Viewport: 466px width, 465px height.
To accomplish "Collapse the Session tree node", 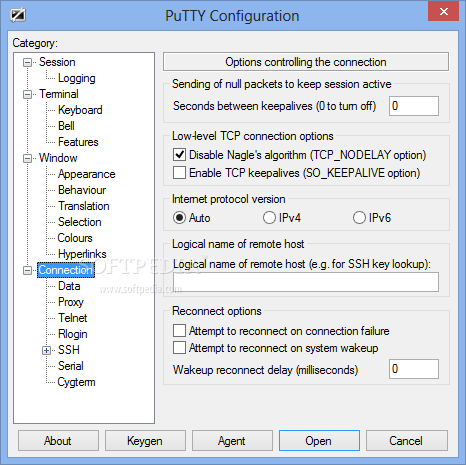I will [x=27, y=62].
